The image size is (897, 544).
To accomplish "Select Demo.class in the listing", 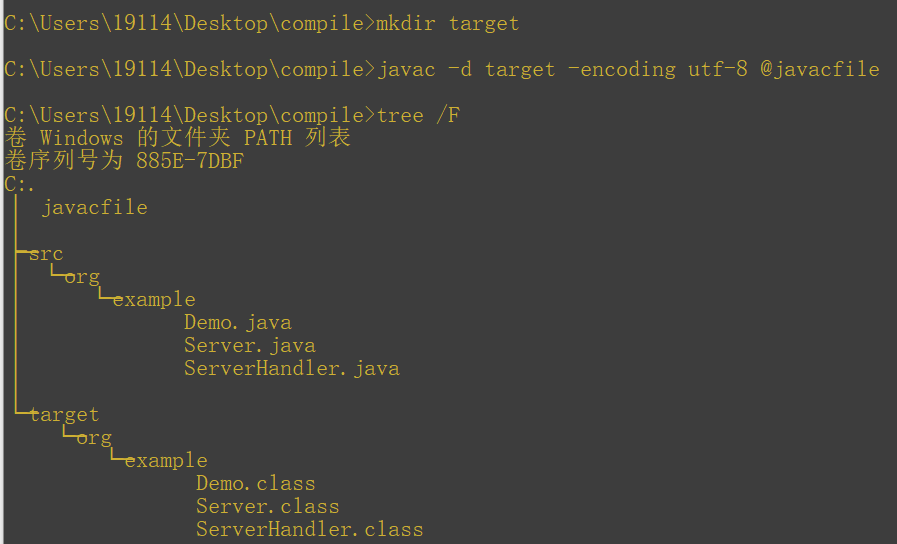I will pos(256,483).
